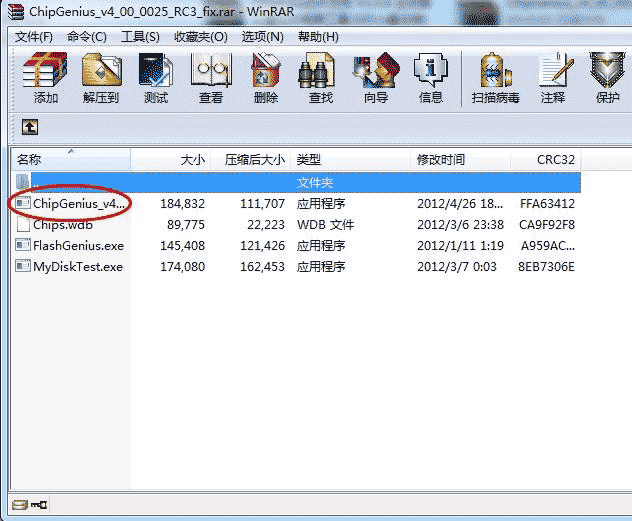This screenshot has height=521, width=632.
Task: Select the MyDiskTest.exe file name
Action: pos(78,266)
